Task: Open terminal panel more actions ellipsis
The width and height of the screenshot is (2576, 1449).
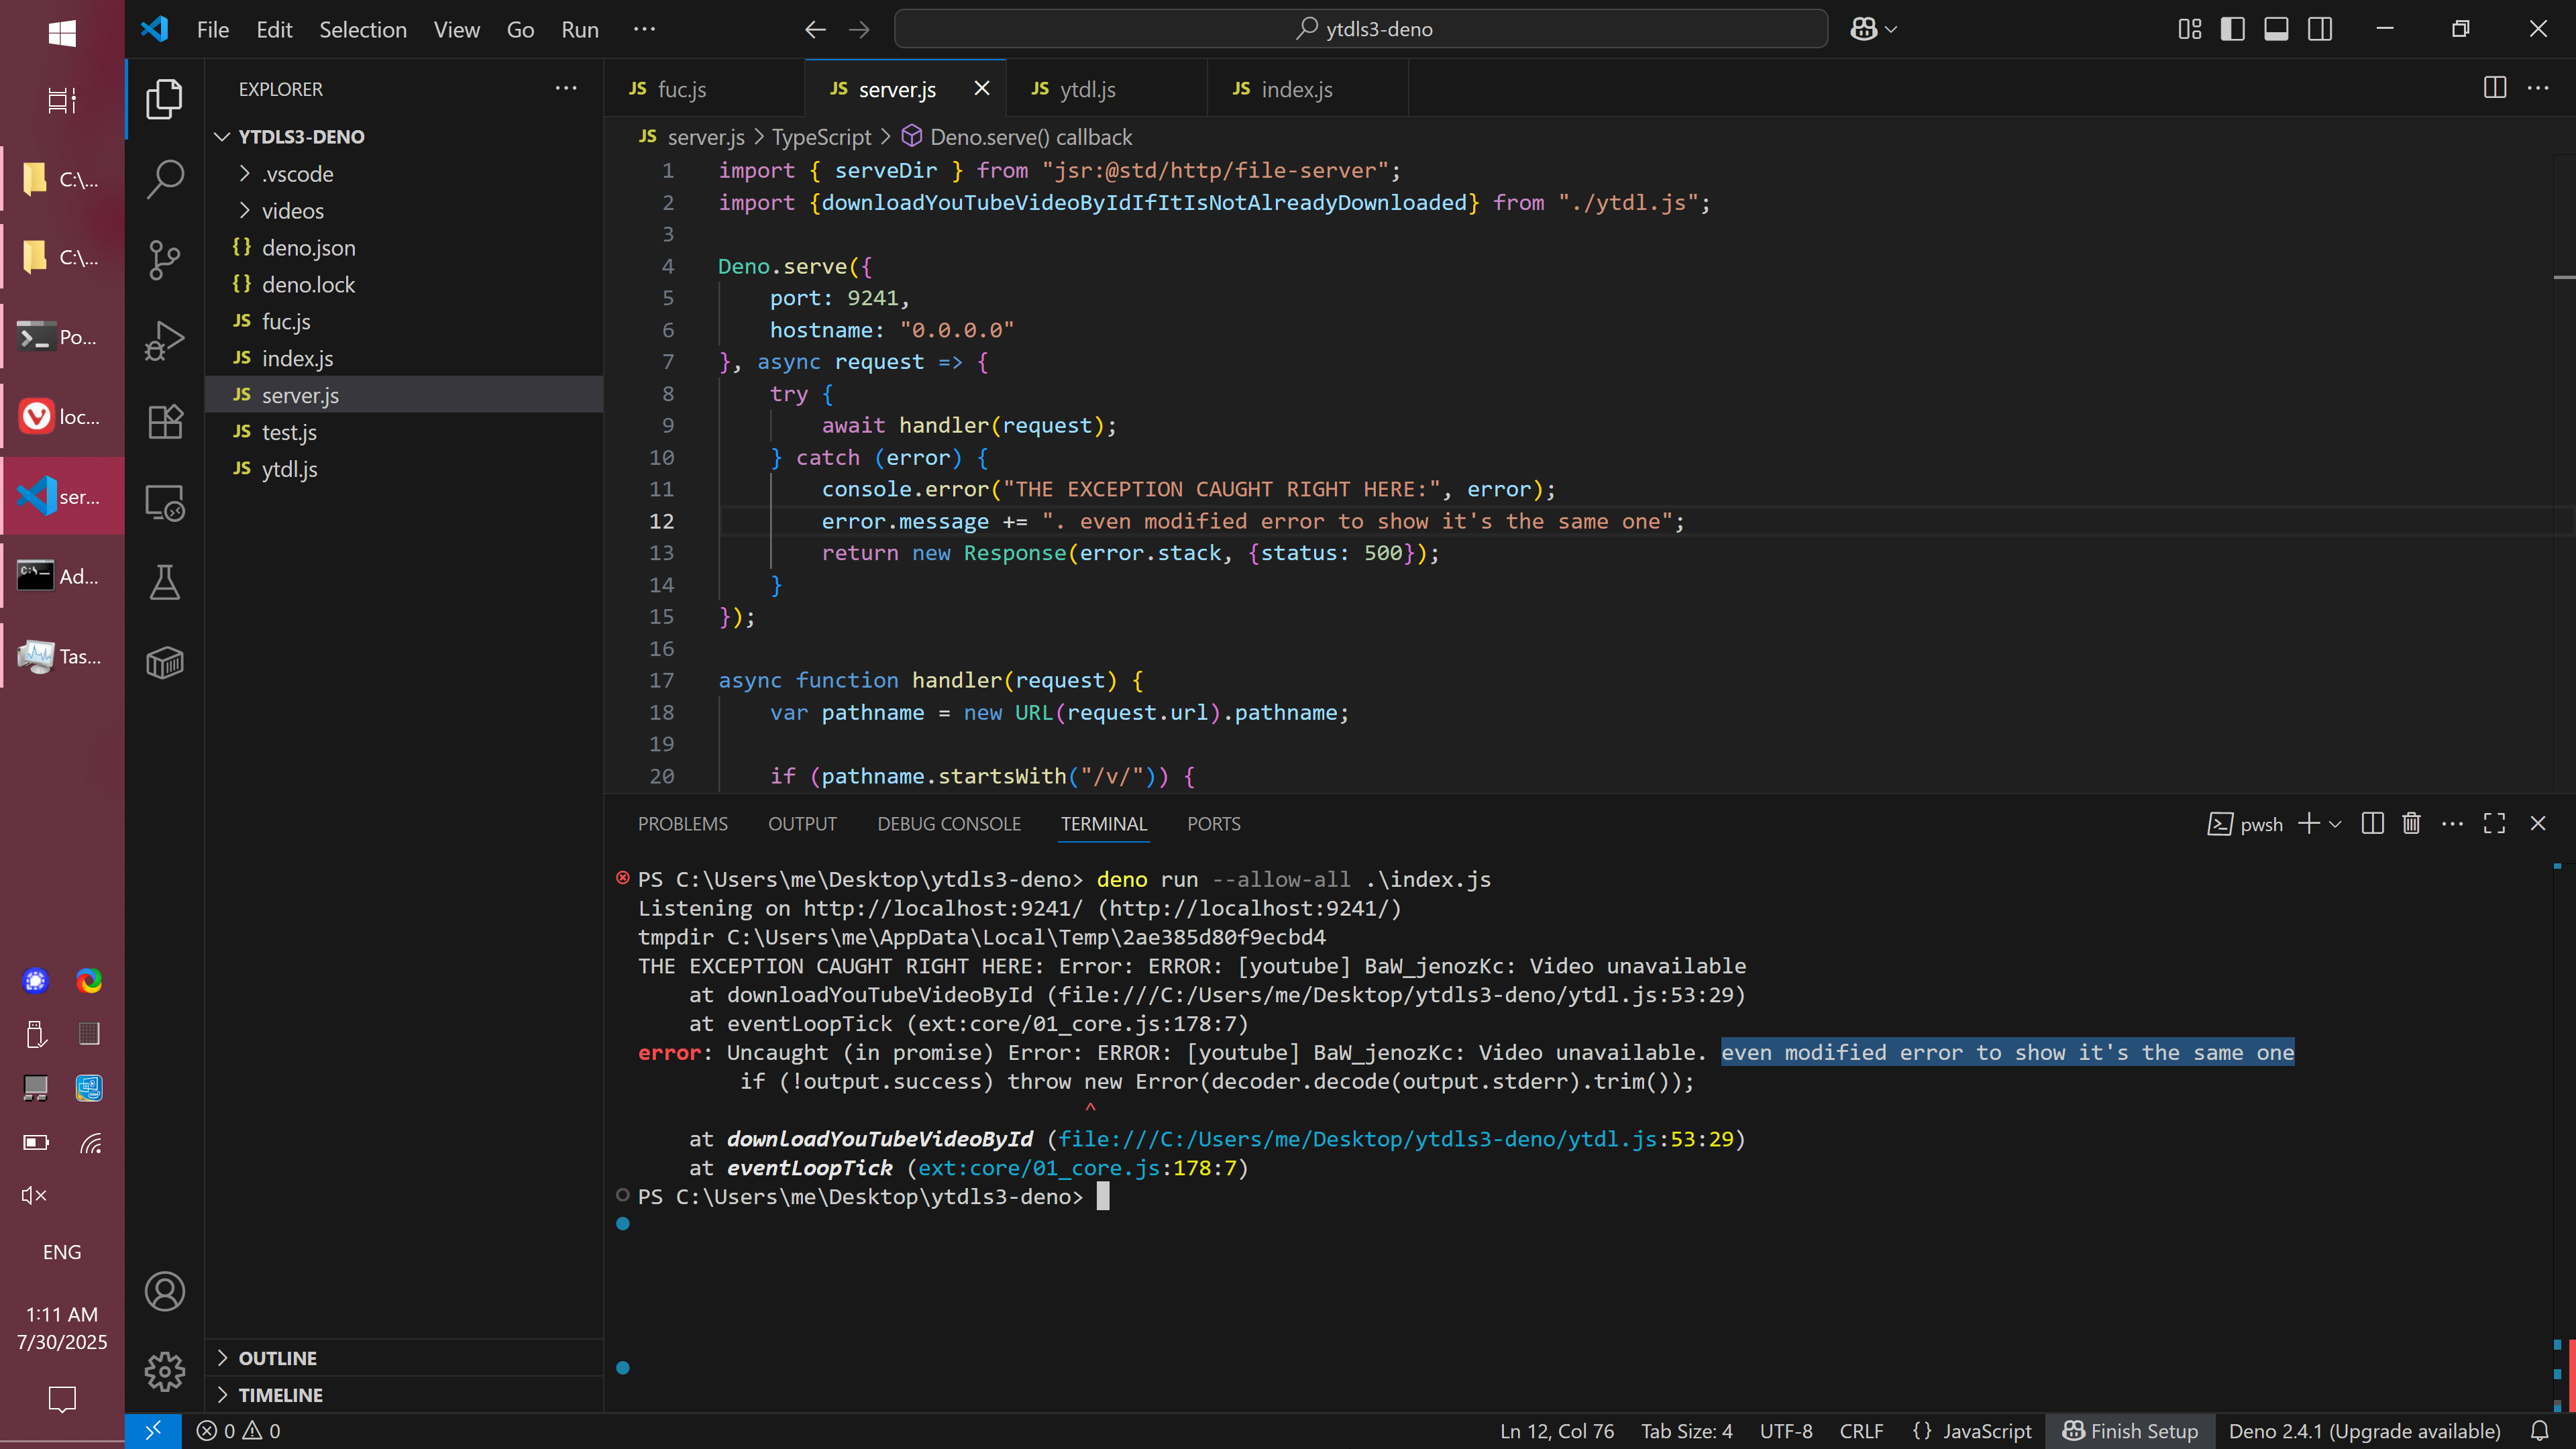Action: [2452, 823]
